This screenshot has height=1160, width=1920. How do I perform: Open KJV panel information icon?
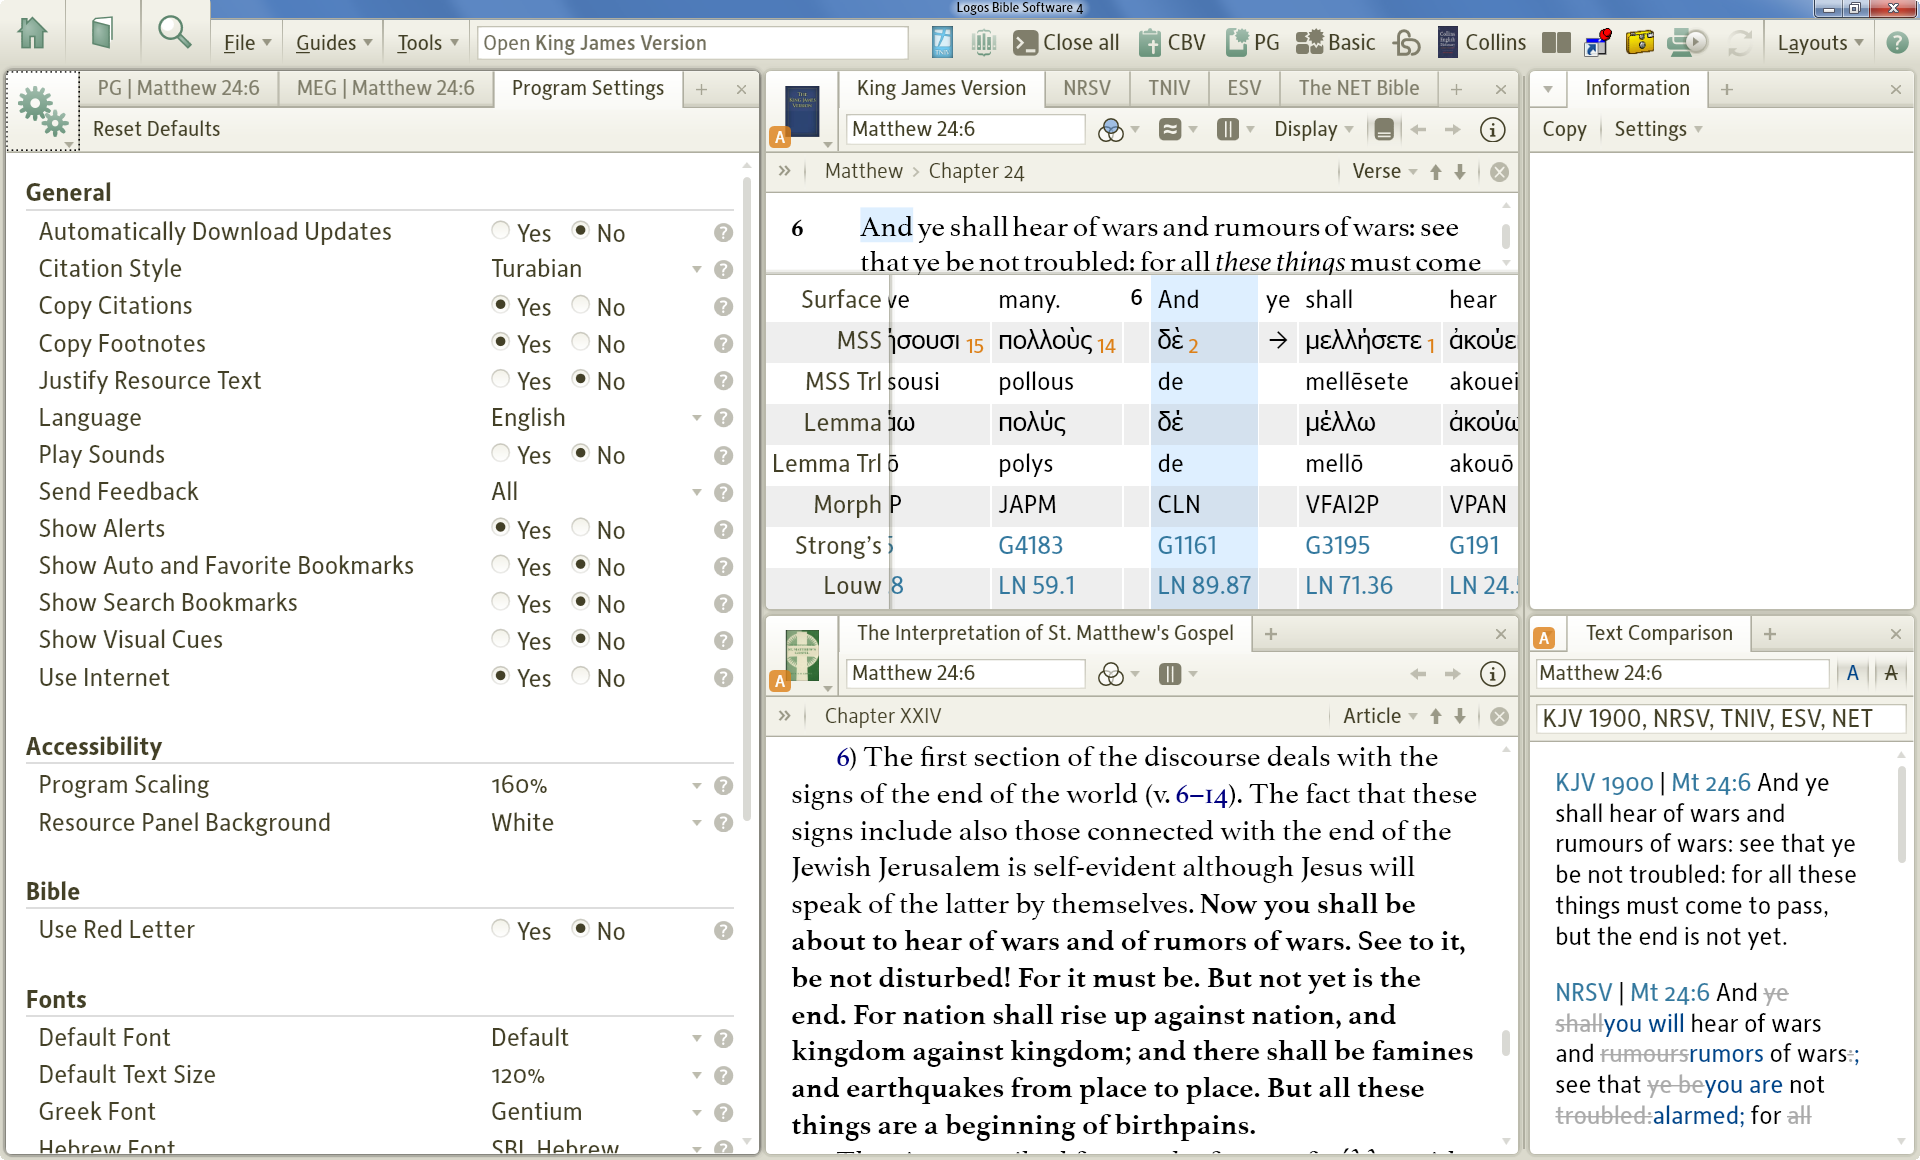click(1492, 130)
